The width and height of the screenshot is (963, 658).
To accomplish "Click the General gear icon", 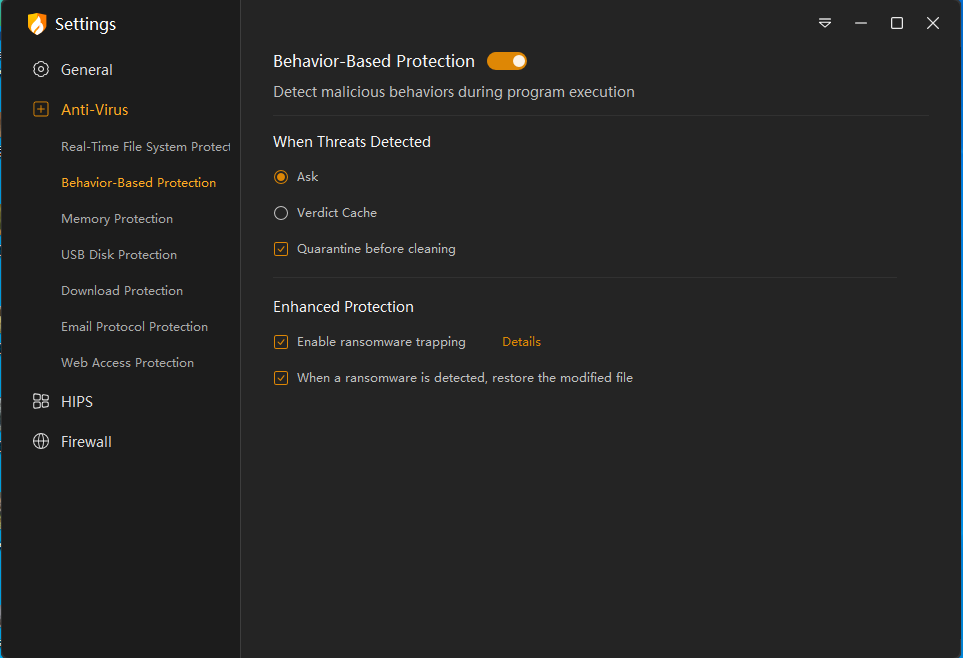I will 41,70.
